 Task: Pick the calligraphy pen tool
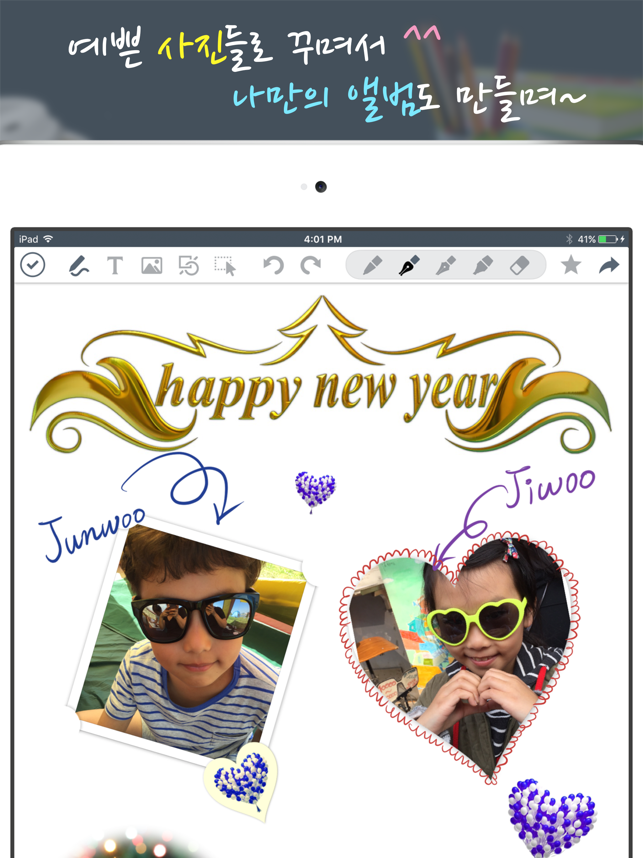pos(446,265)
